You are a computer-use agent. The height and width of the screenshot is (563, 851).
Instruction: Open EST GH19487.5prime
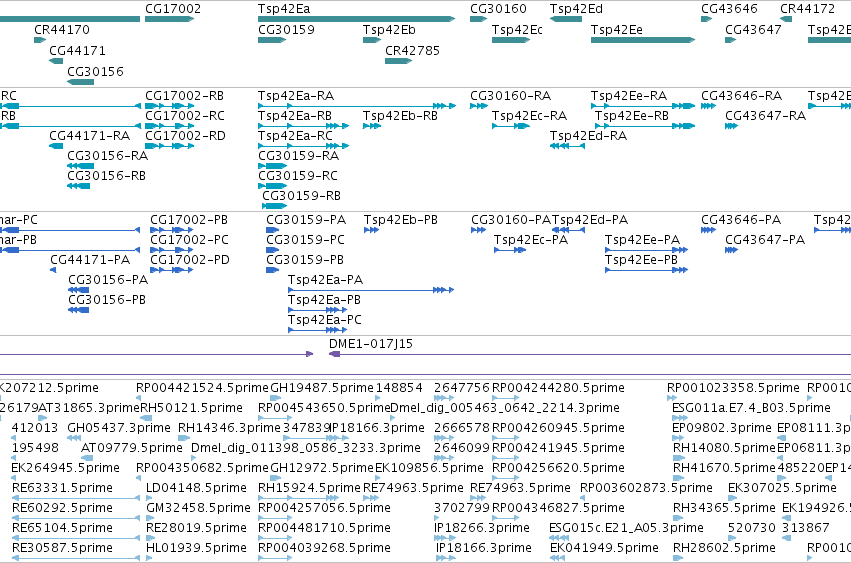[x=322, y=388]
